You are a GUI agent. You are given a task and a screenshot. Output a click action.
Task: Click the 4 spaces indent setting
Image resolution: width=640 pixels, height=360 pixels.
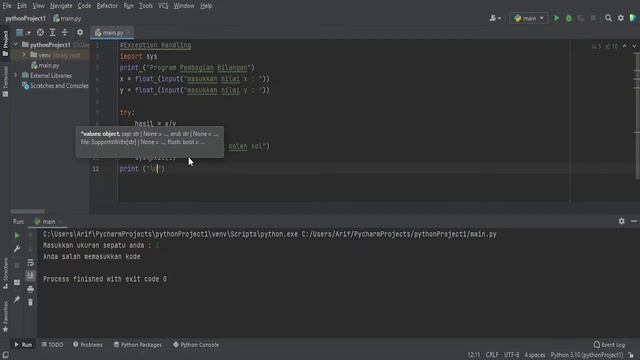click(x=535, y=355)
